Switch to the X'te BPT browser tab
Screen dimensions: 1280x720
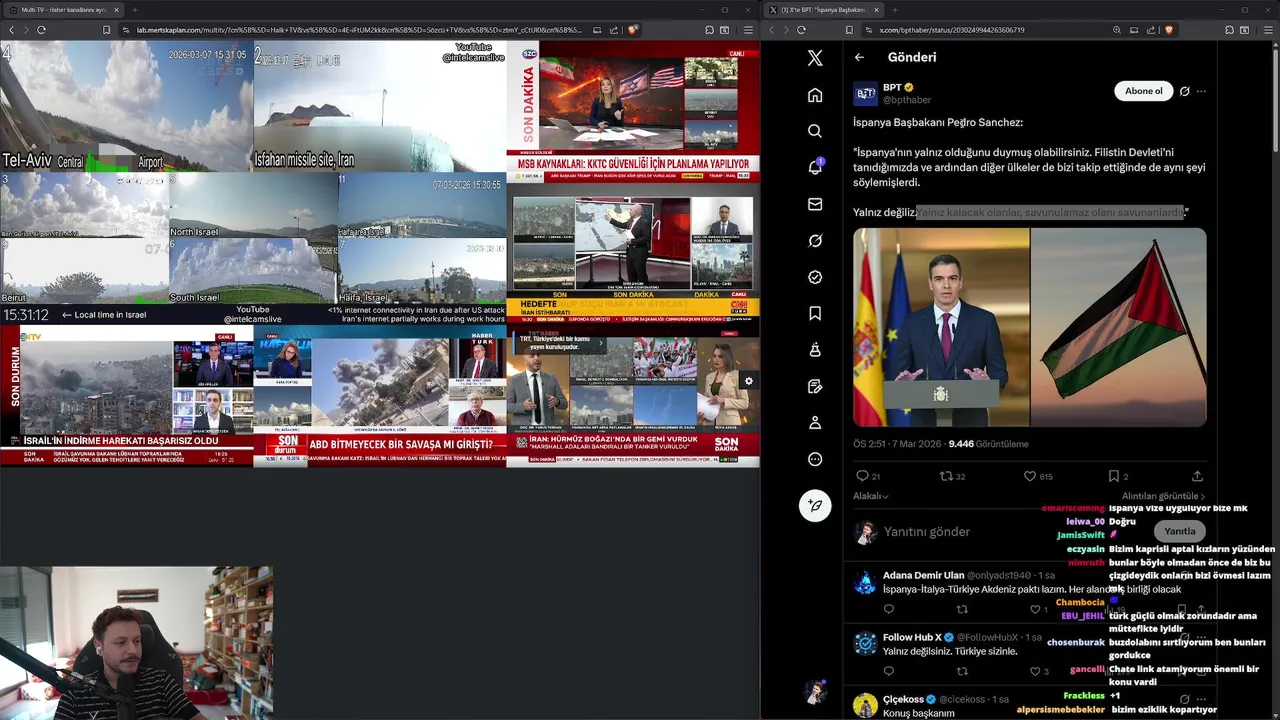(825, 10)
